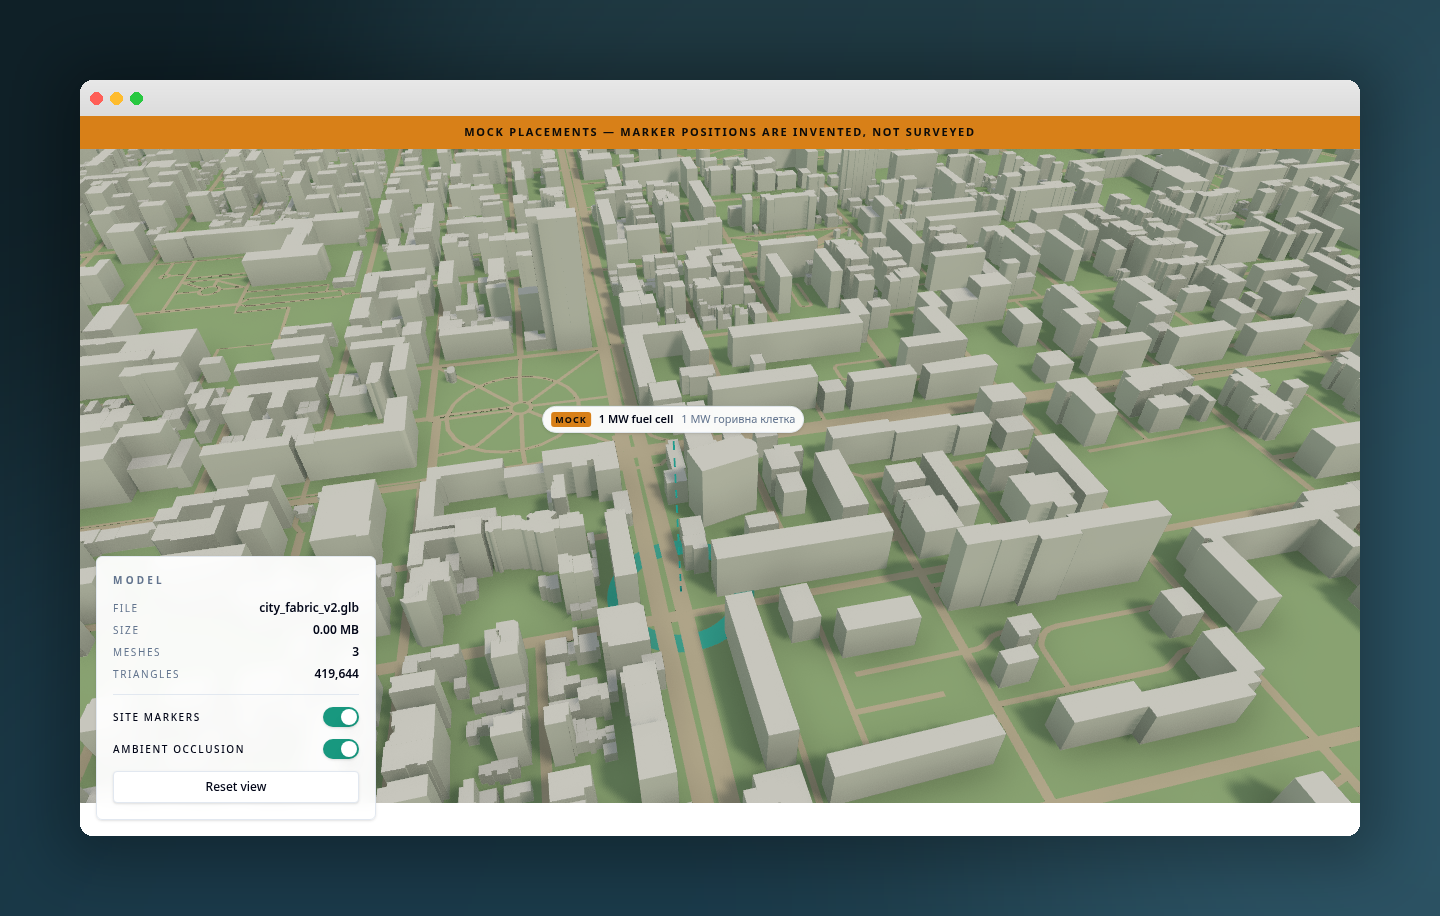Image resolution: width=1440 pixels, height=916 pixels.
Task: Click the MESHES row label
Action: pos(137,652)
